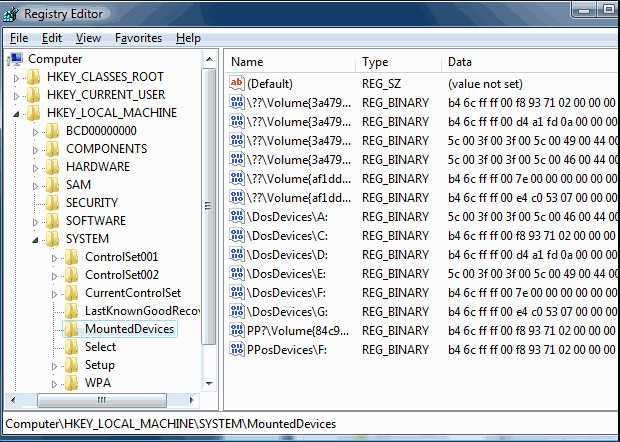Select the \DosDevices\F: value name
Screen dimensions: 620x442
coord(286,293)
